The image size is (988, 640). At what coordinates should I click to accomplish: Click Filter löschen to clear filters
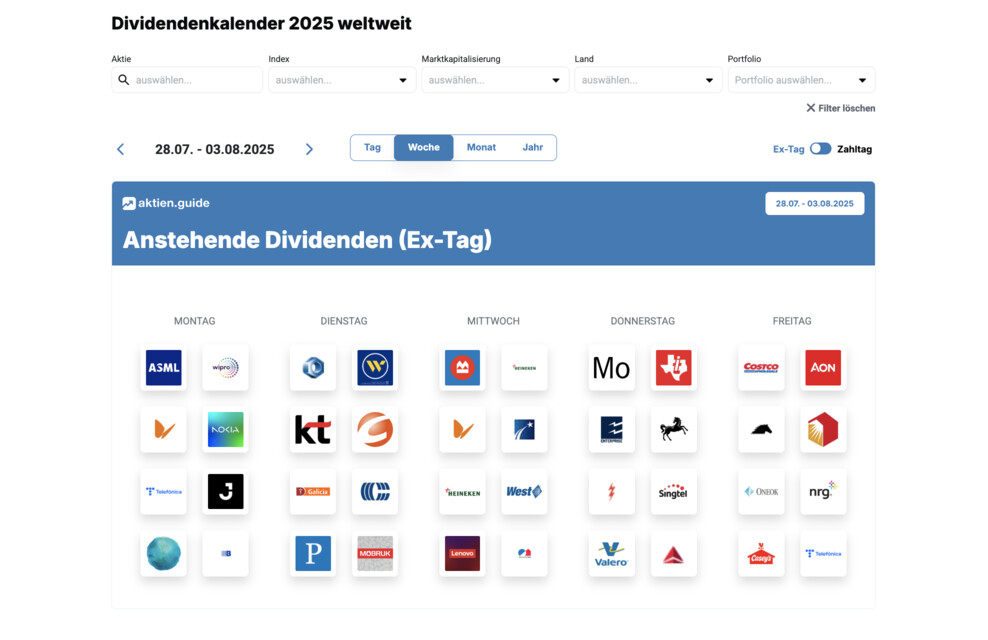click(x=840, y=108)
